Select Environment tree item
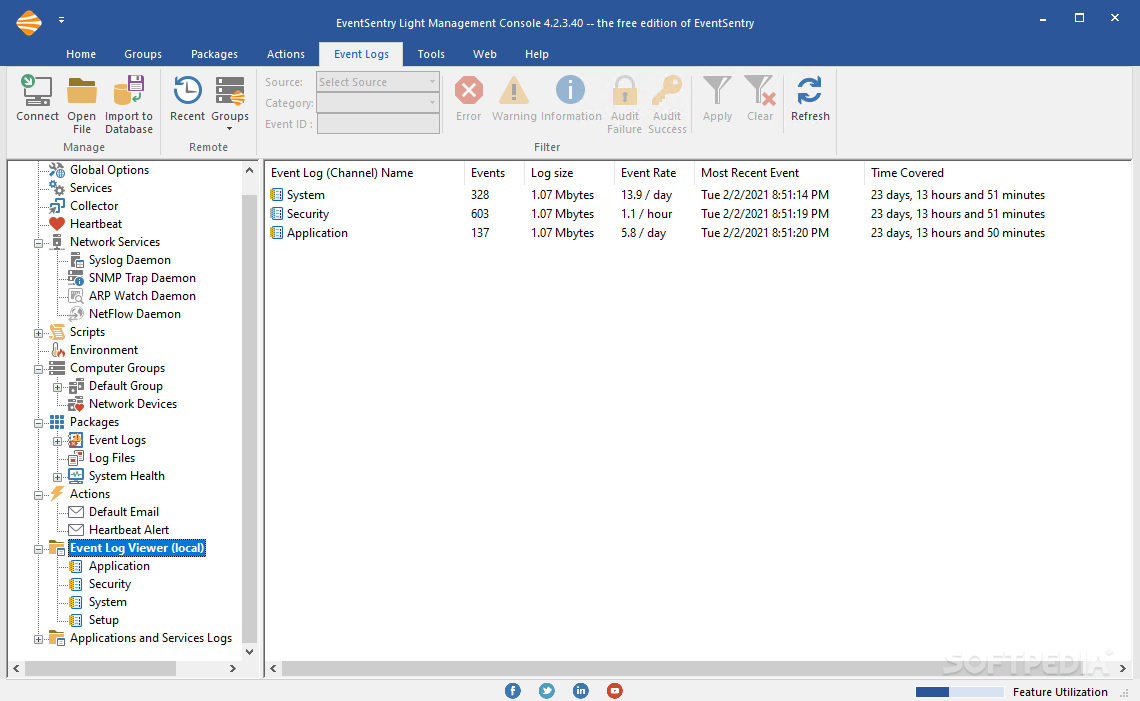The image size is (1140, 701). coord(104,350)
